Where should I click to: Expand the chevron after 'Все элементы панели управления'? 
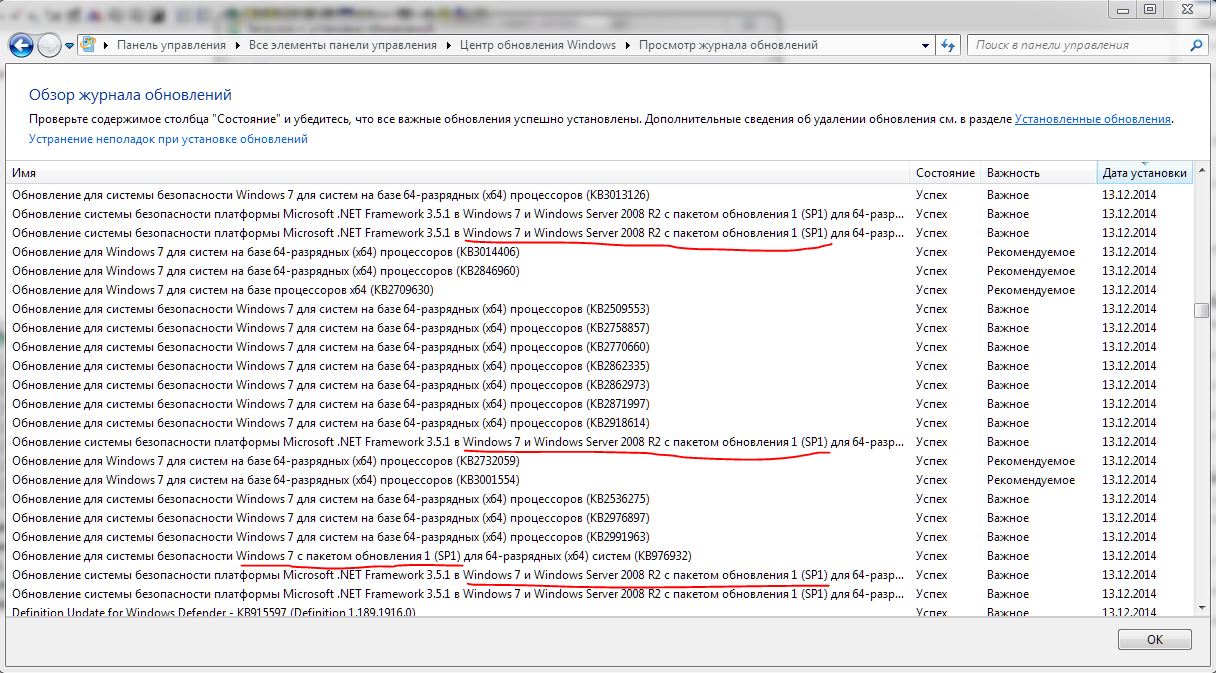[449, 45]
